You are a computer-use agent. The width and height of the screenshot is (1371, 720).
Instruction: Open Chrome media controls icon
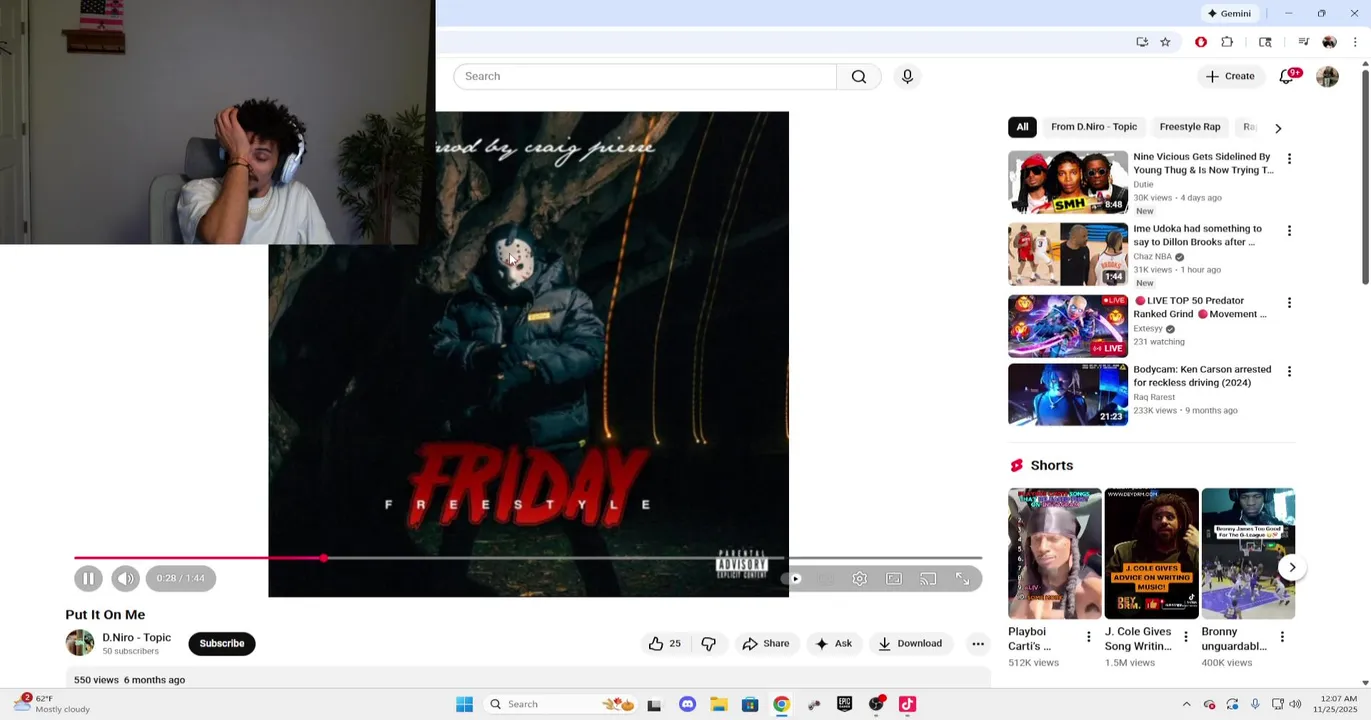click(x=1303, y=42)
